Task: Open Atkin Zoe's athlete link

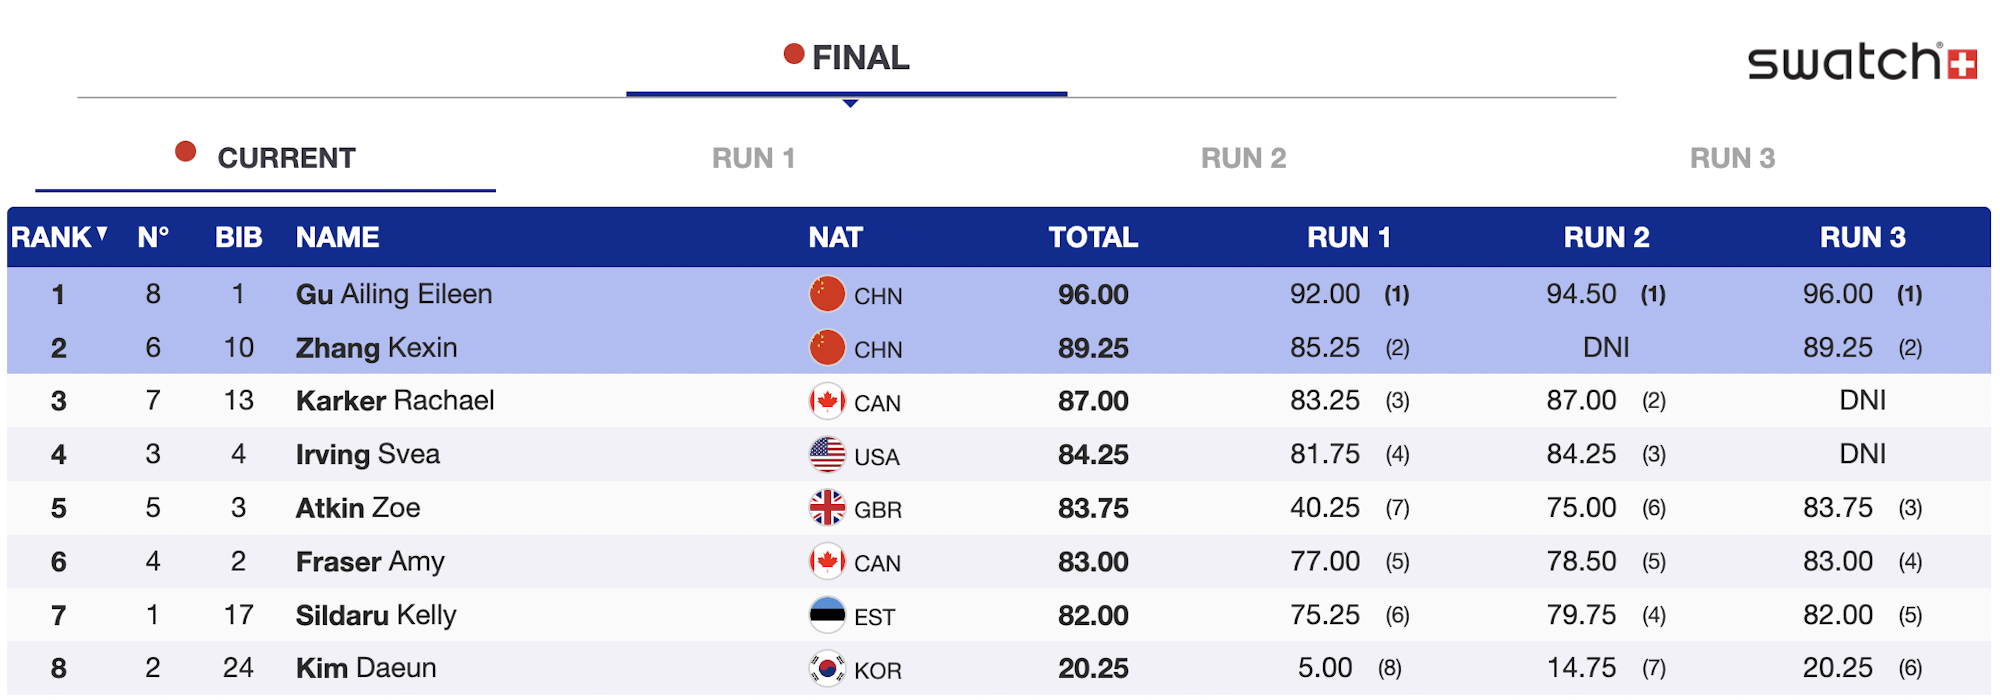Action: 358,508
